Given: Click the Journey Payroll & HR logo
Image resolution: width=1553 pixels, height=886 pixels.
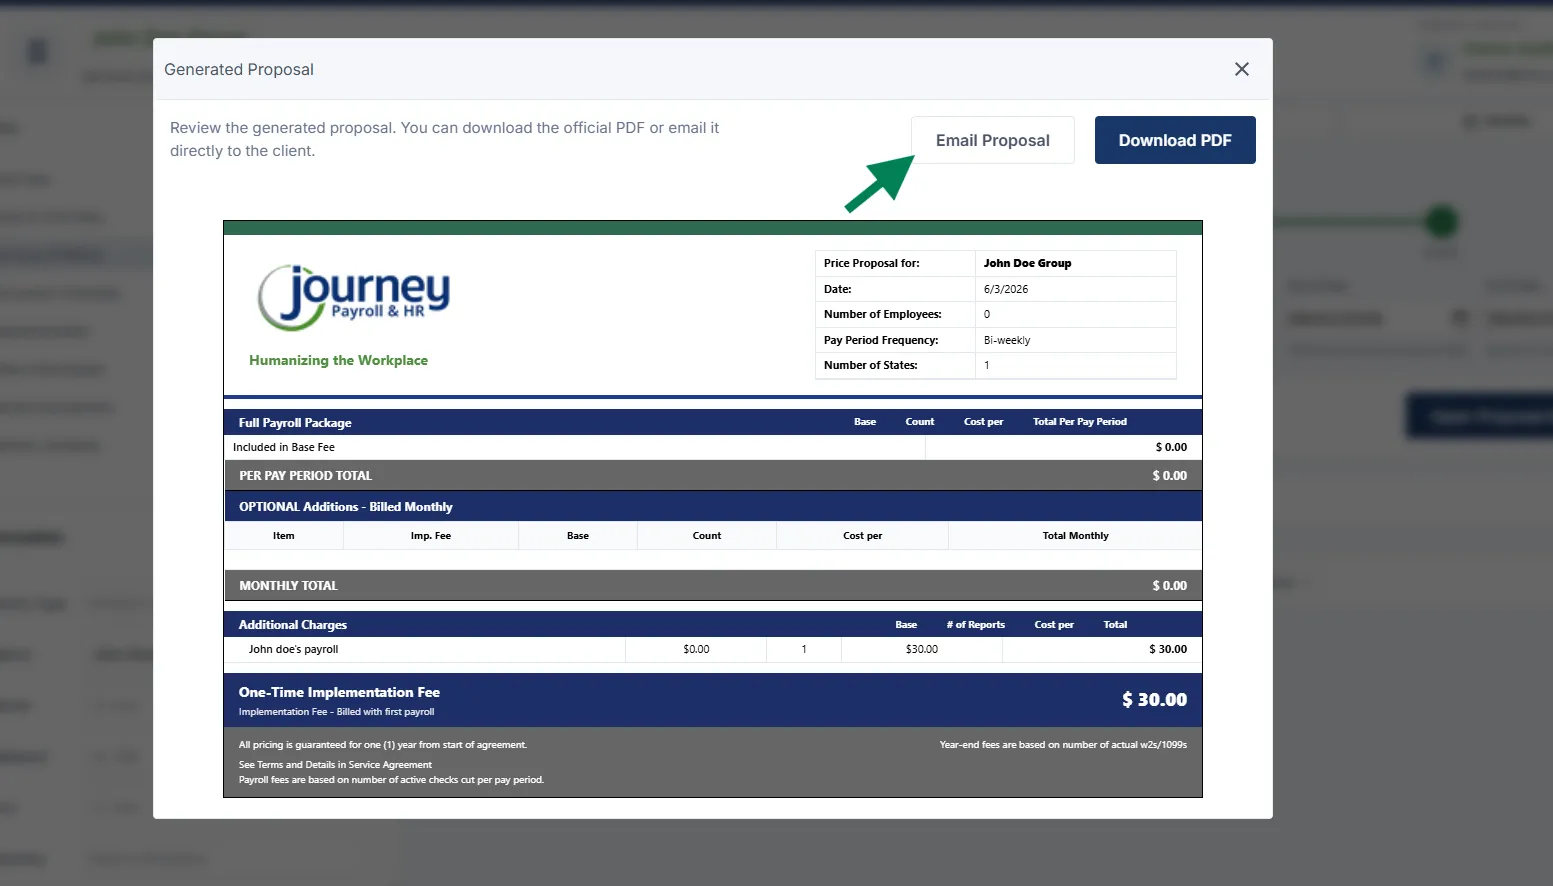Looking at the screenshot, I should coord(354,297).
